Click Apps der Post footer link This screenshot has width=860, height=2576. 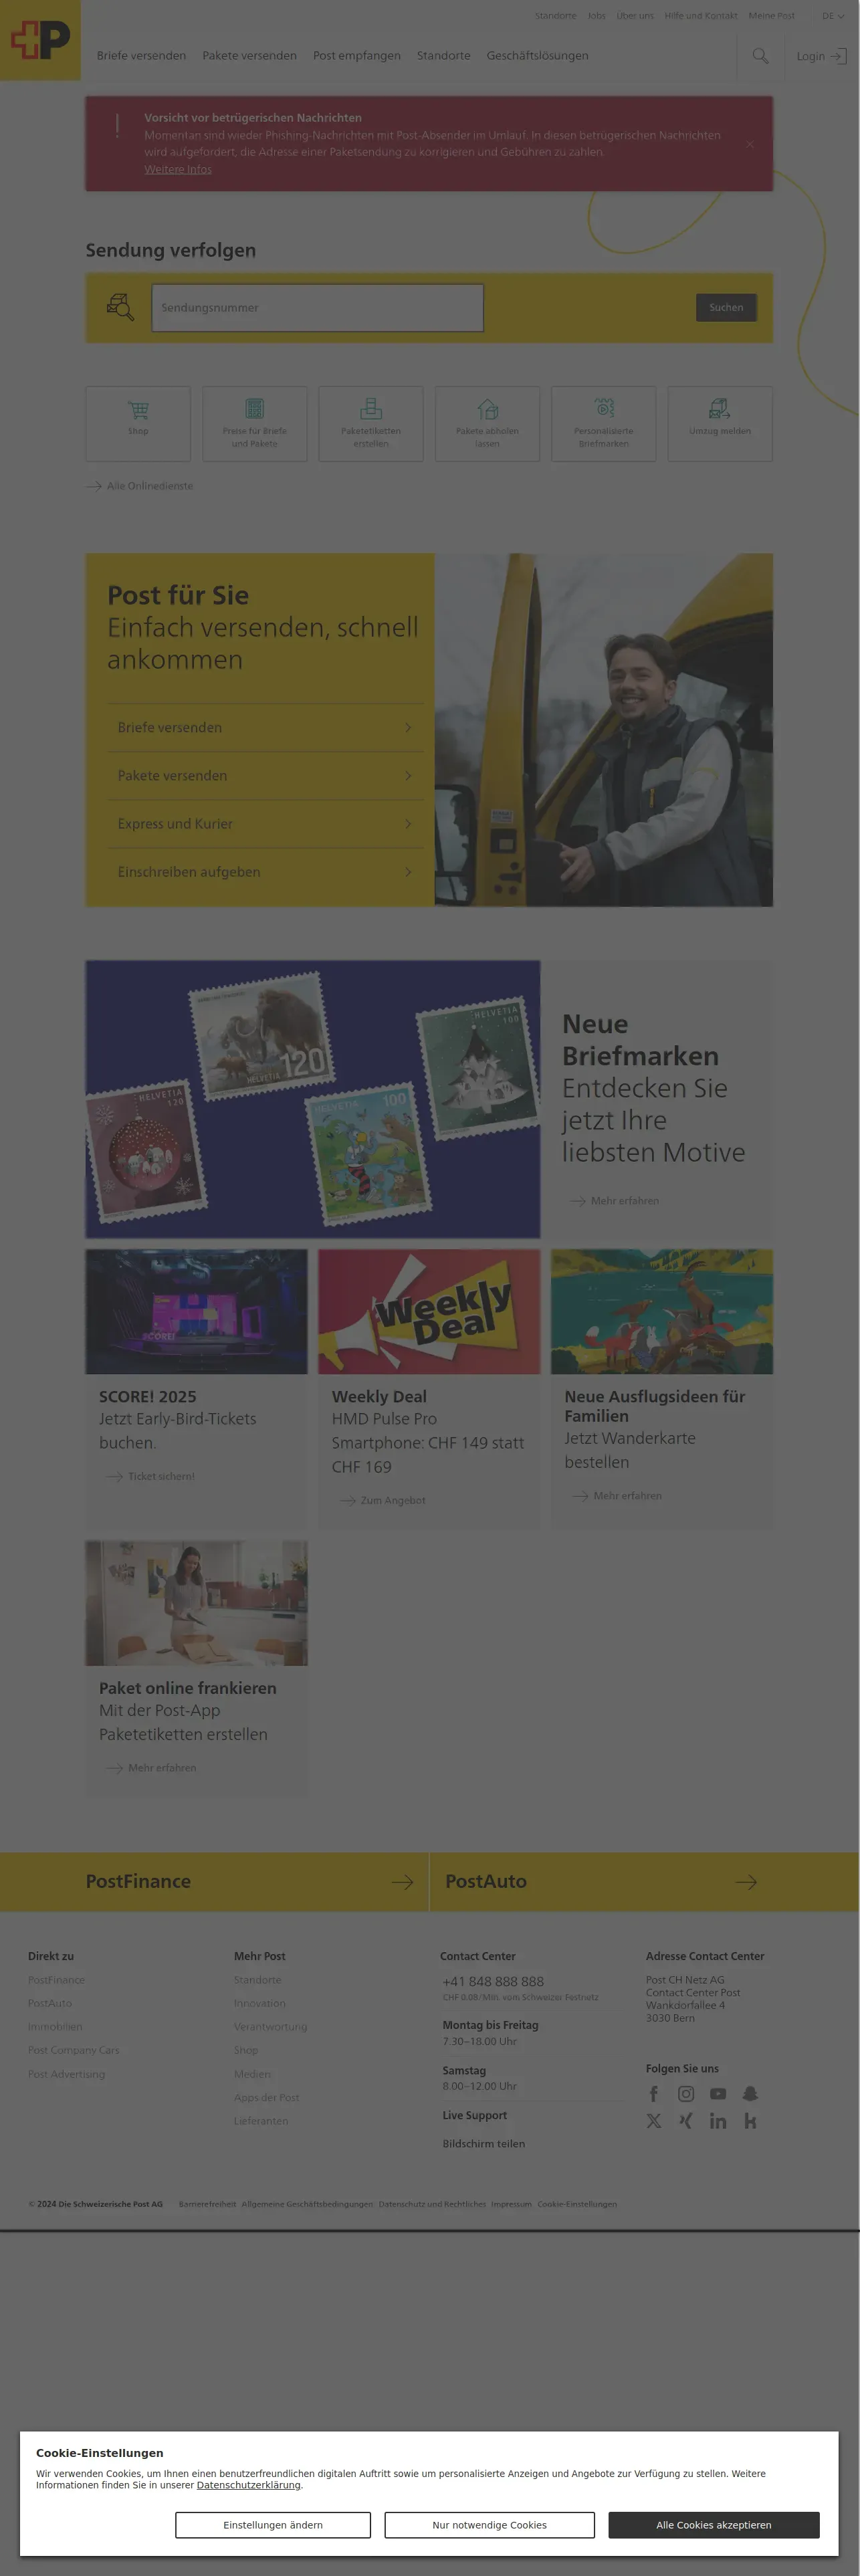click(266, 2097)
